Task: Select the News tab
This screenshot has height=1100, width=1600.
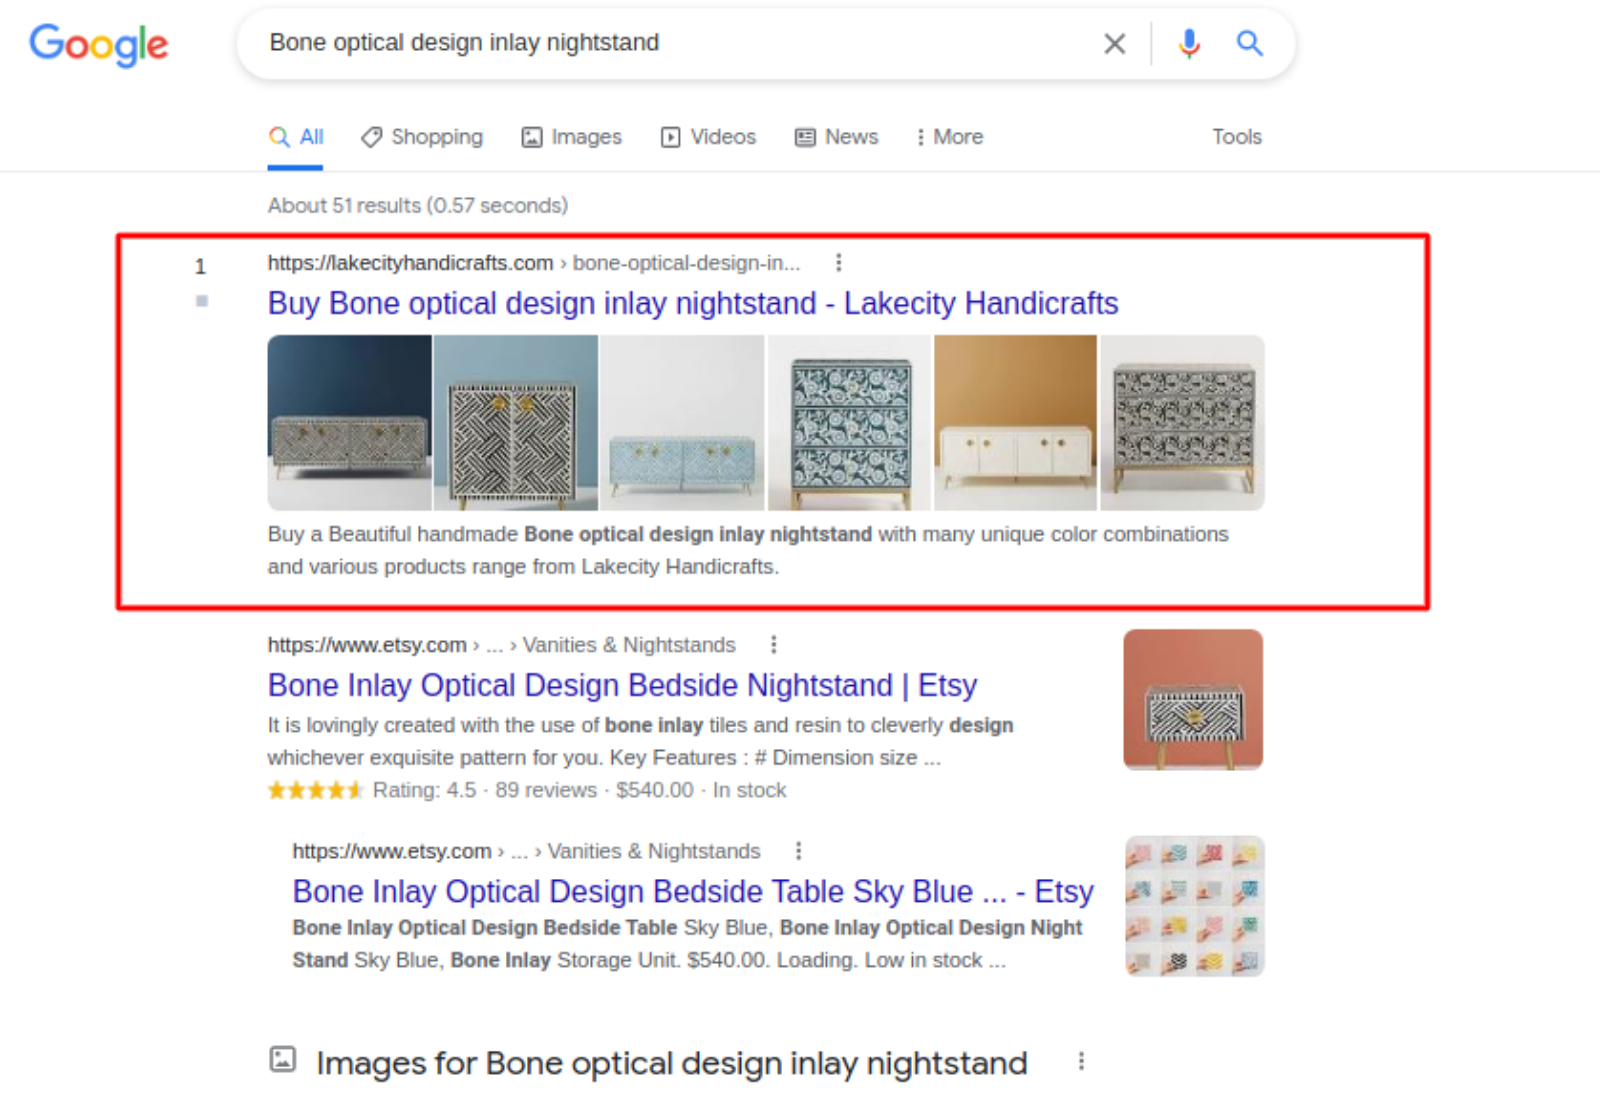Action: [x=837, y=137]
